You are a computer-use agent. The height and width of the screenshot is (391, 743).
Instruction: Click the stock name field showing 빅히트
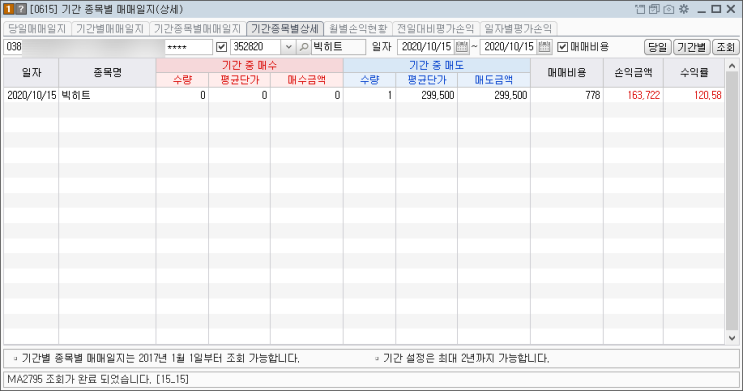pos(338,47)
